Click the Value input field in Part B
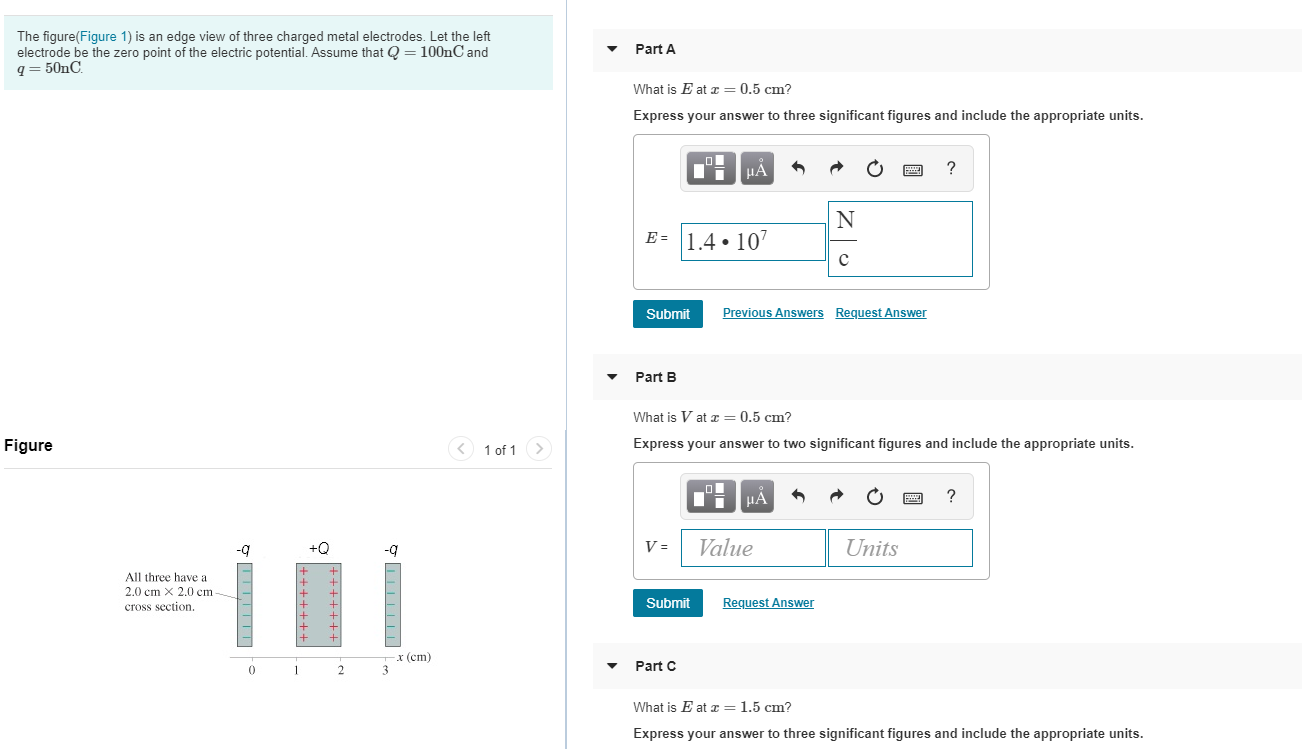 (752, 547)
